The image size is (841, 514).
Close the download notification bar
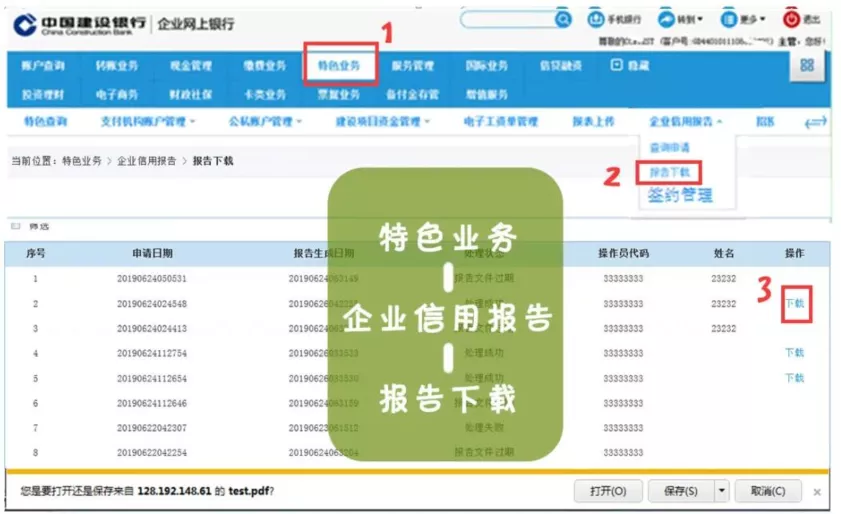(x=817, y=491)
